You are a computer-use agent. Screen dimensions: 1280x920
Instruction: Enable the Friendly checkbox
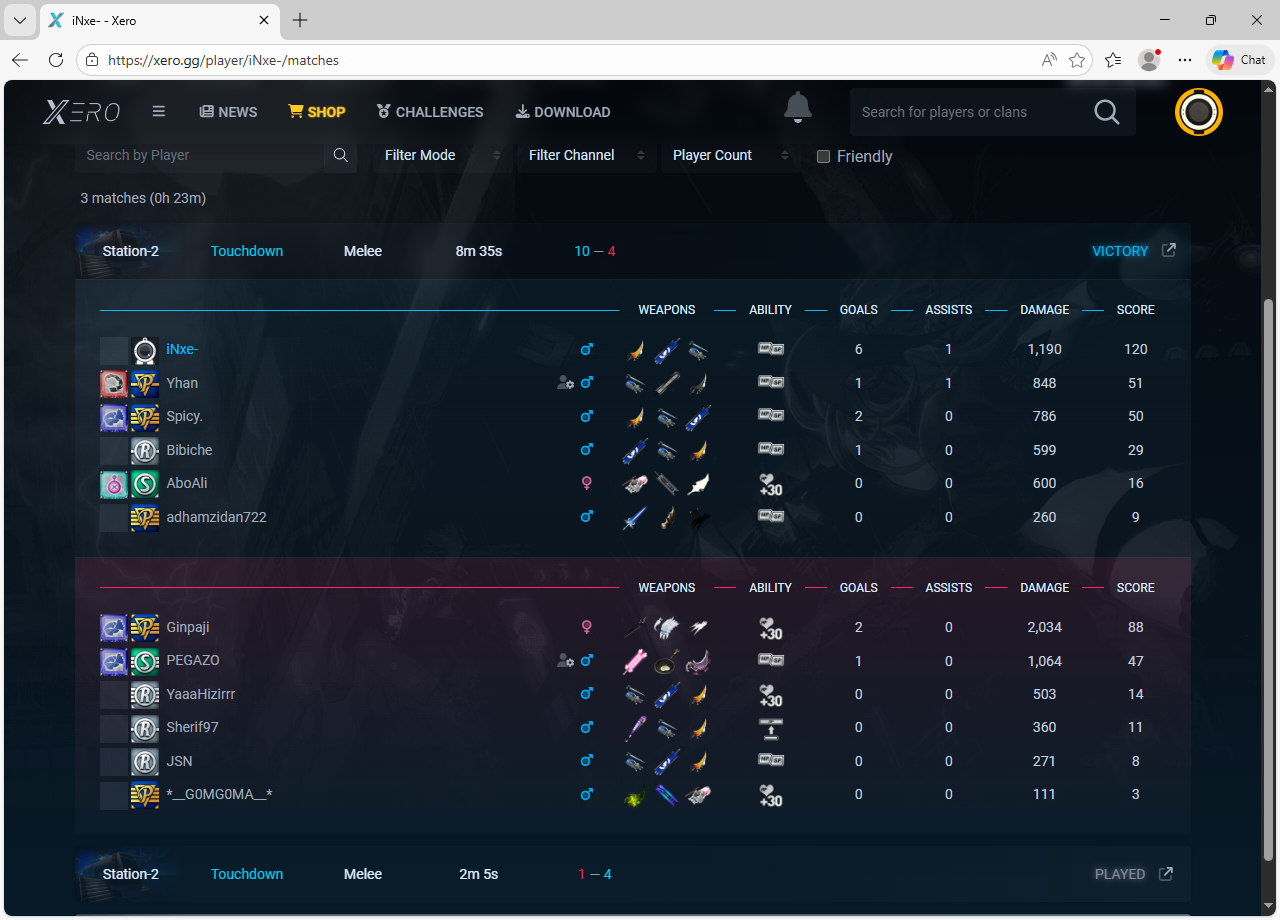824,156
